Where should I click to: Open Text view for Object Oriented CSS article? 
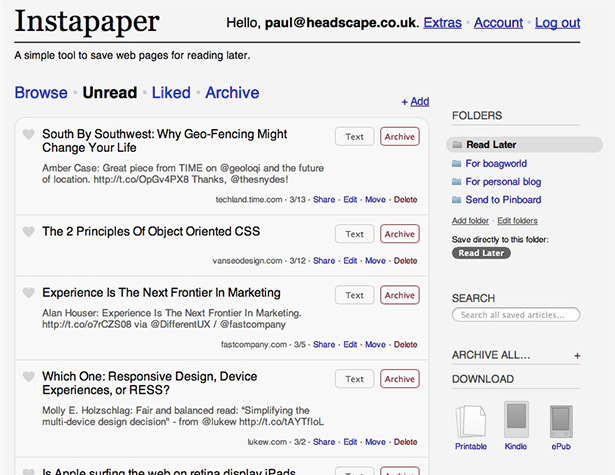coord(355,234)
